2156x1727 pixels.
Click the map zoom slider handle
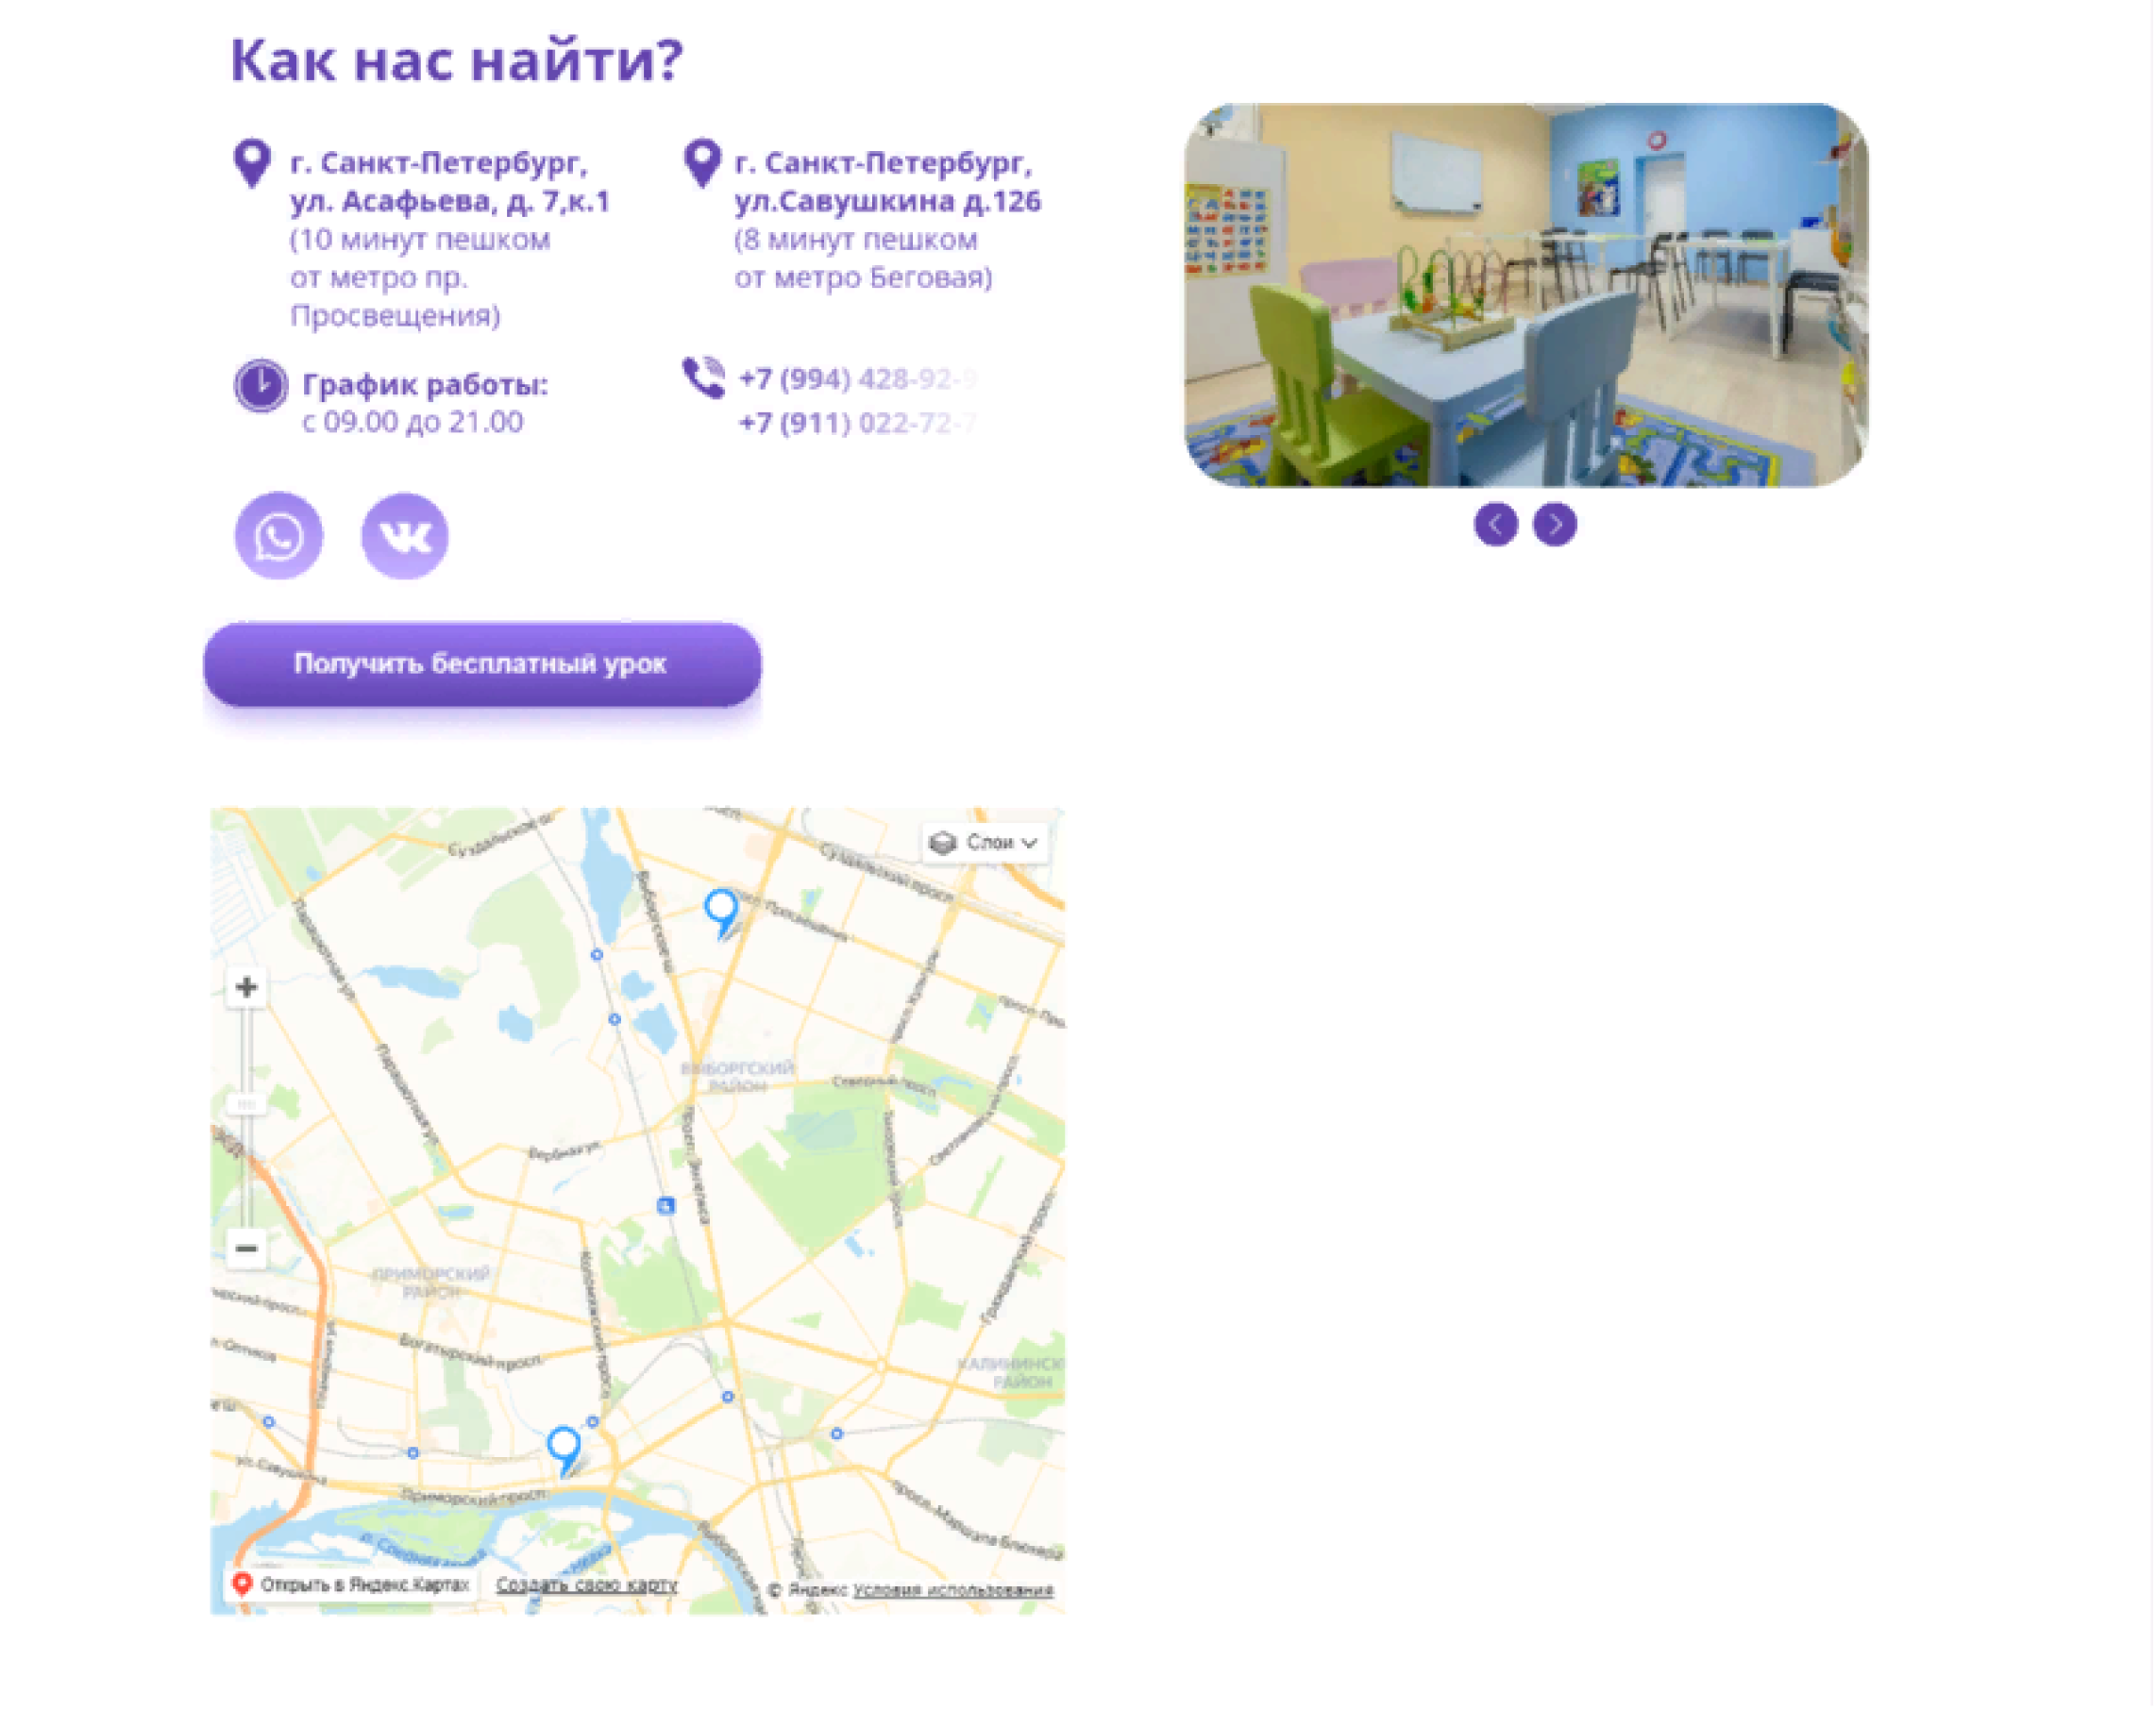(x=247, y=1106)
